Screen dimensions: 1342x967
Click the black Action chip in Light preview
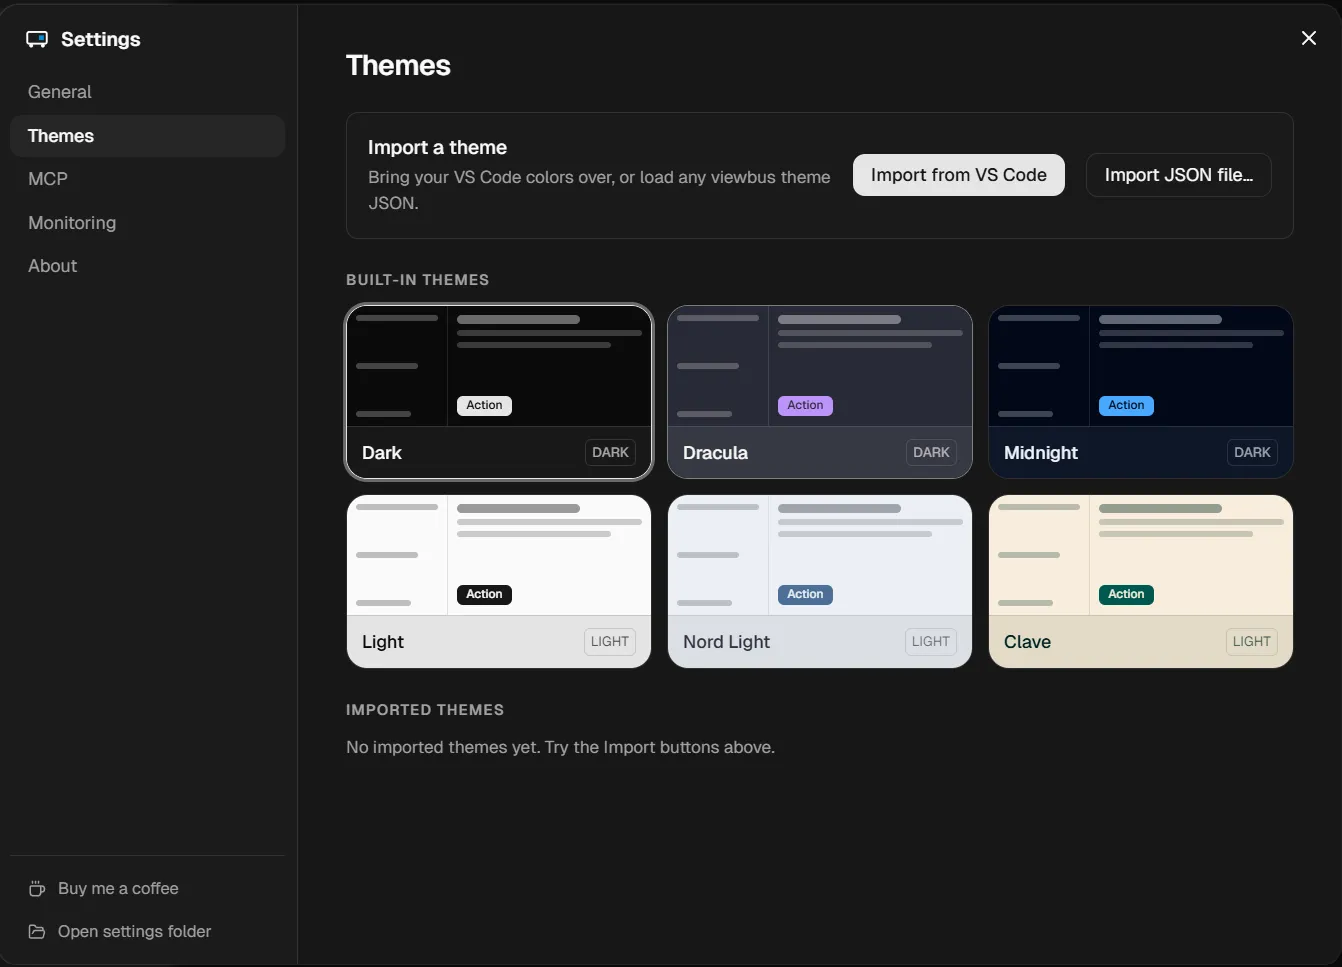click(484, 594)
